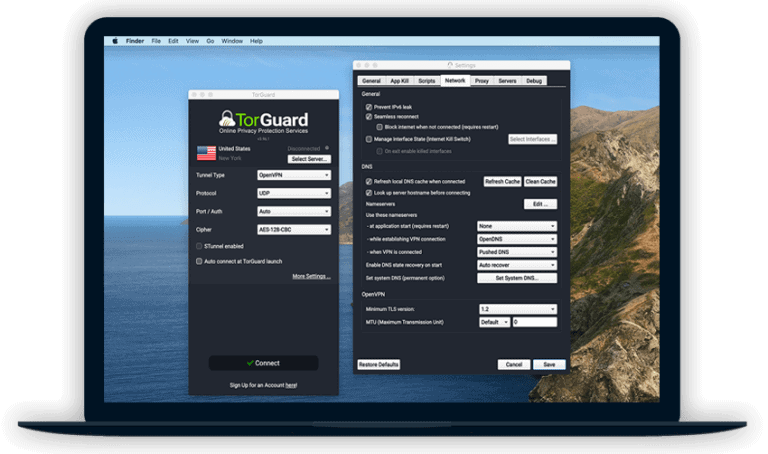Click the TorGuard padlock logo

coord(226,119)
